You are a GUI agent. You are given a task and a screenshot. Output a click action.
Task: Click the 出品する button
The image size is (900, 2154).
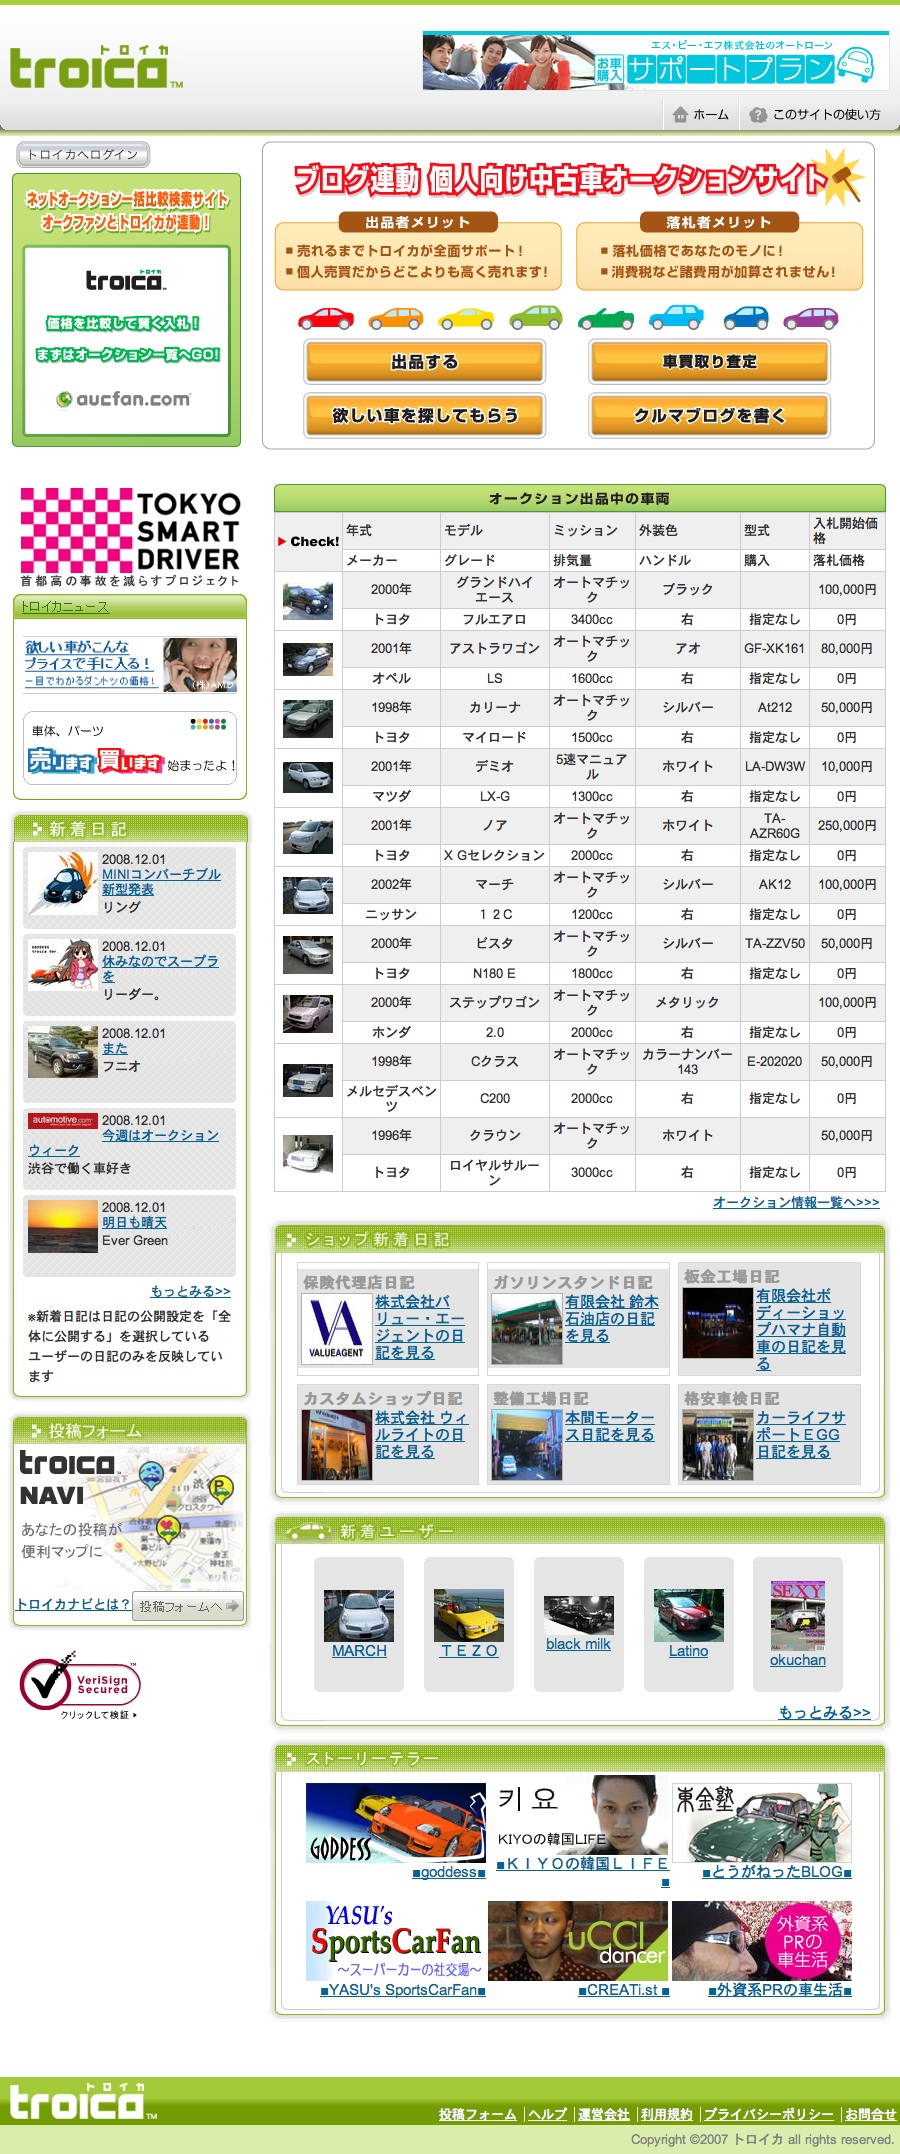pos(425,362)
